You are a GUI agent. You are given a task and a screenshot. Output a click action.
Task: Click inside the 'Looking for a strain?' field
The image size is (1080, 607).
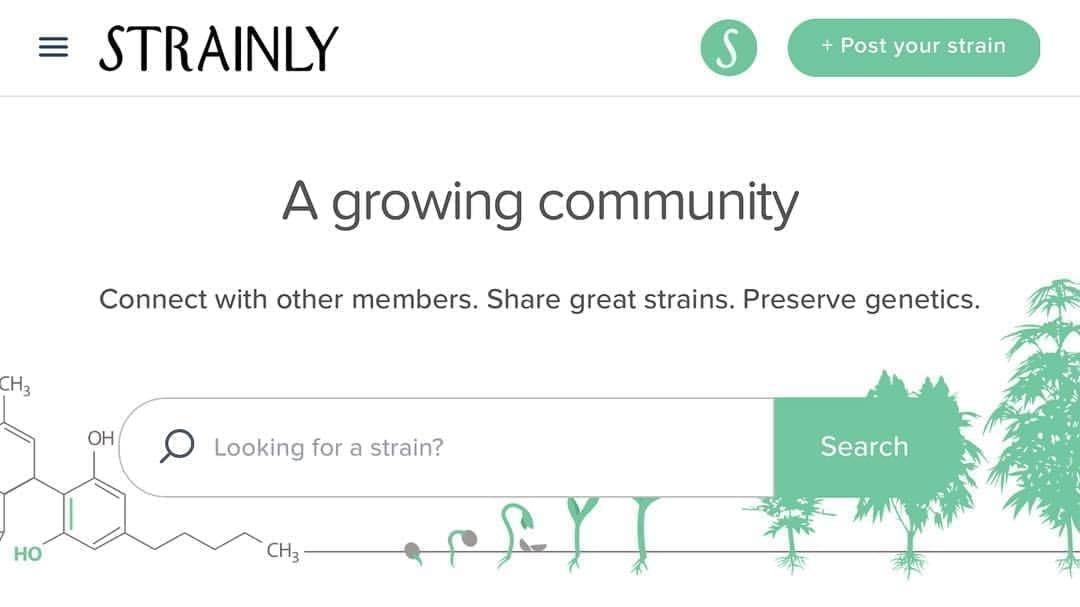(420, 446)
